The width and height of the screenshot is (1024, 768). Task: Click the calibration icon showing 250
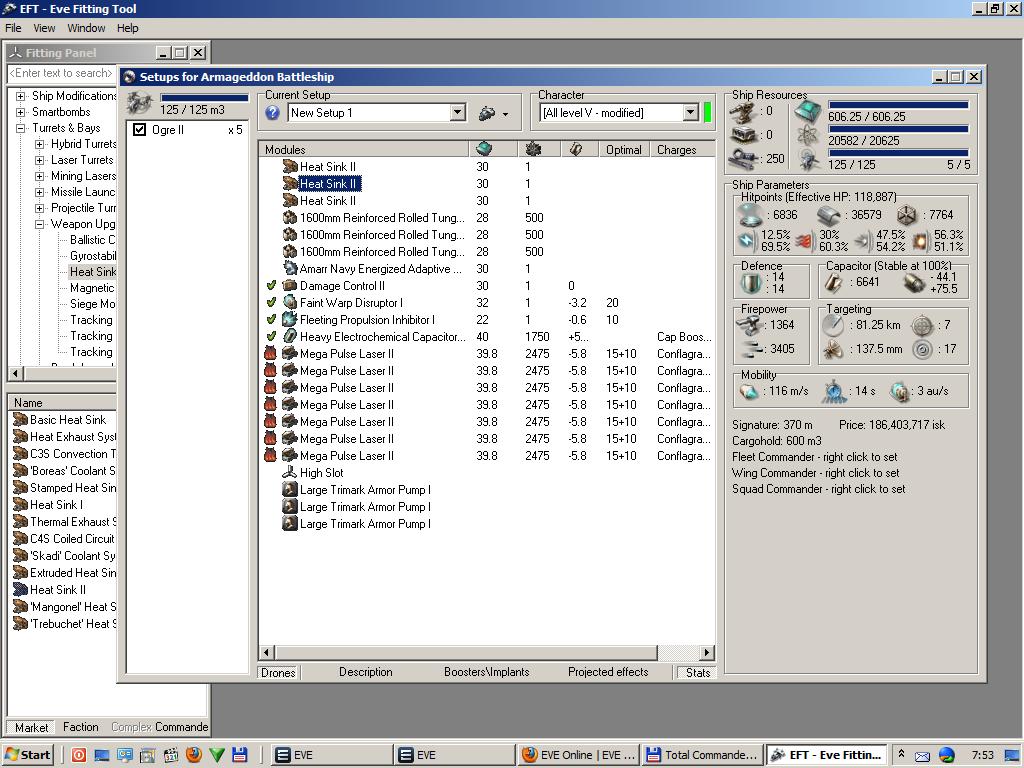(x=744, y=158)
